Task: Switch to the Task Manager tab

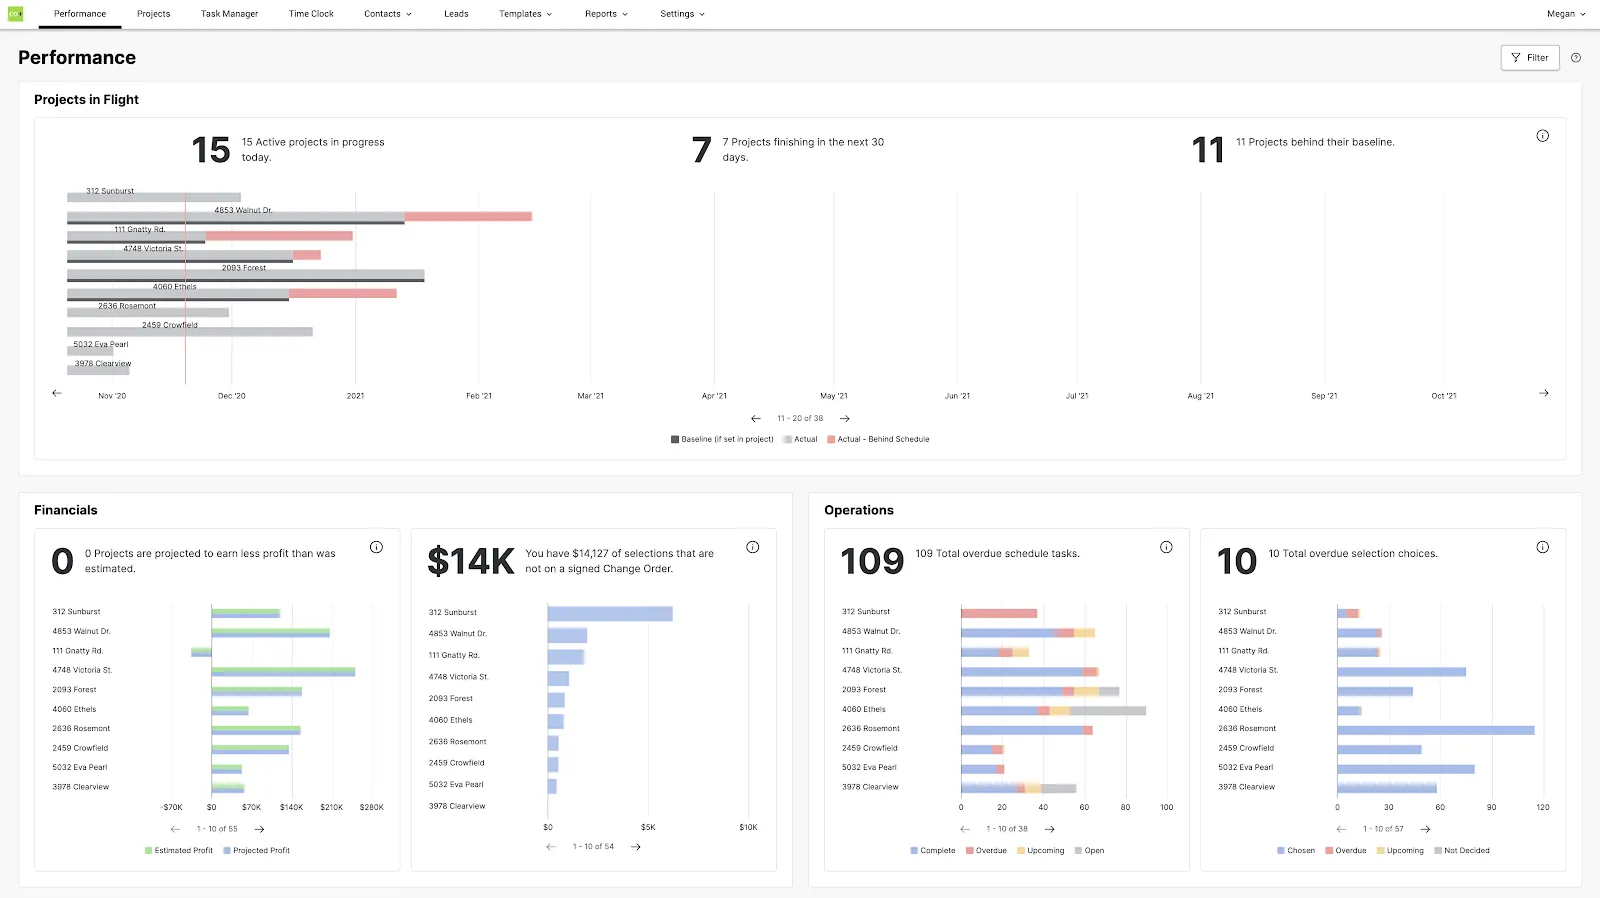Action: [229, 14]
